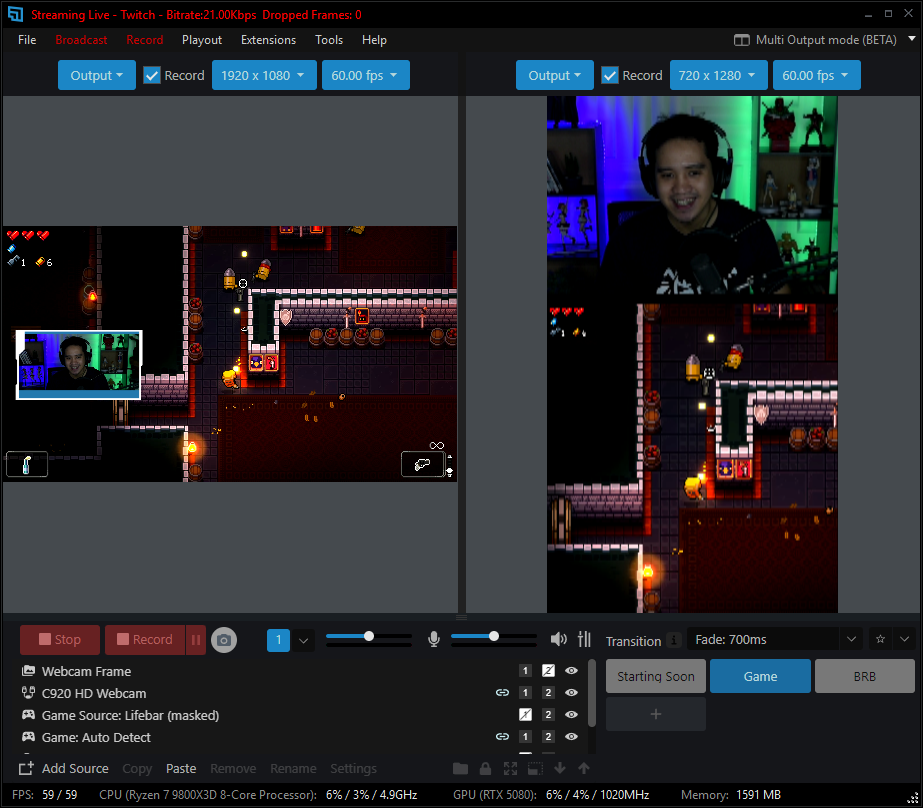The width and height of the screenshot is (923, 808).
Task: Click the red Record button beside Stop
Action: click(x=145, y=640)
